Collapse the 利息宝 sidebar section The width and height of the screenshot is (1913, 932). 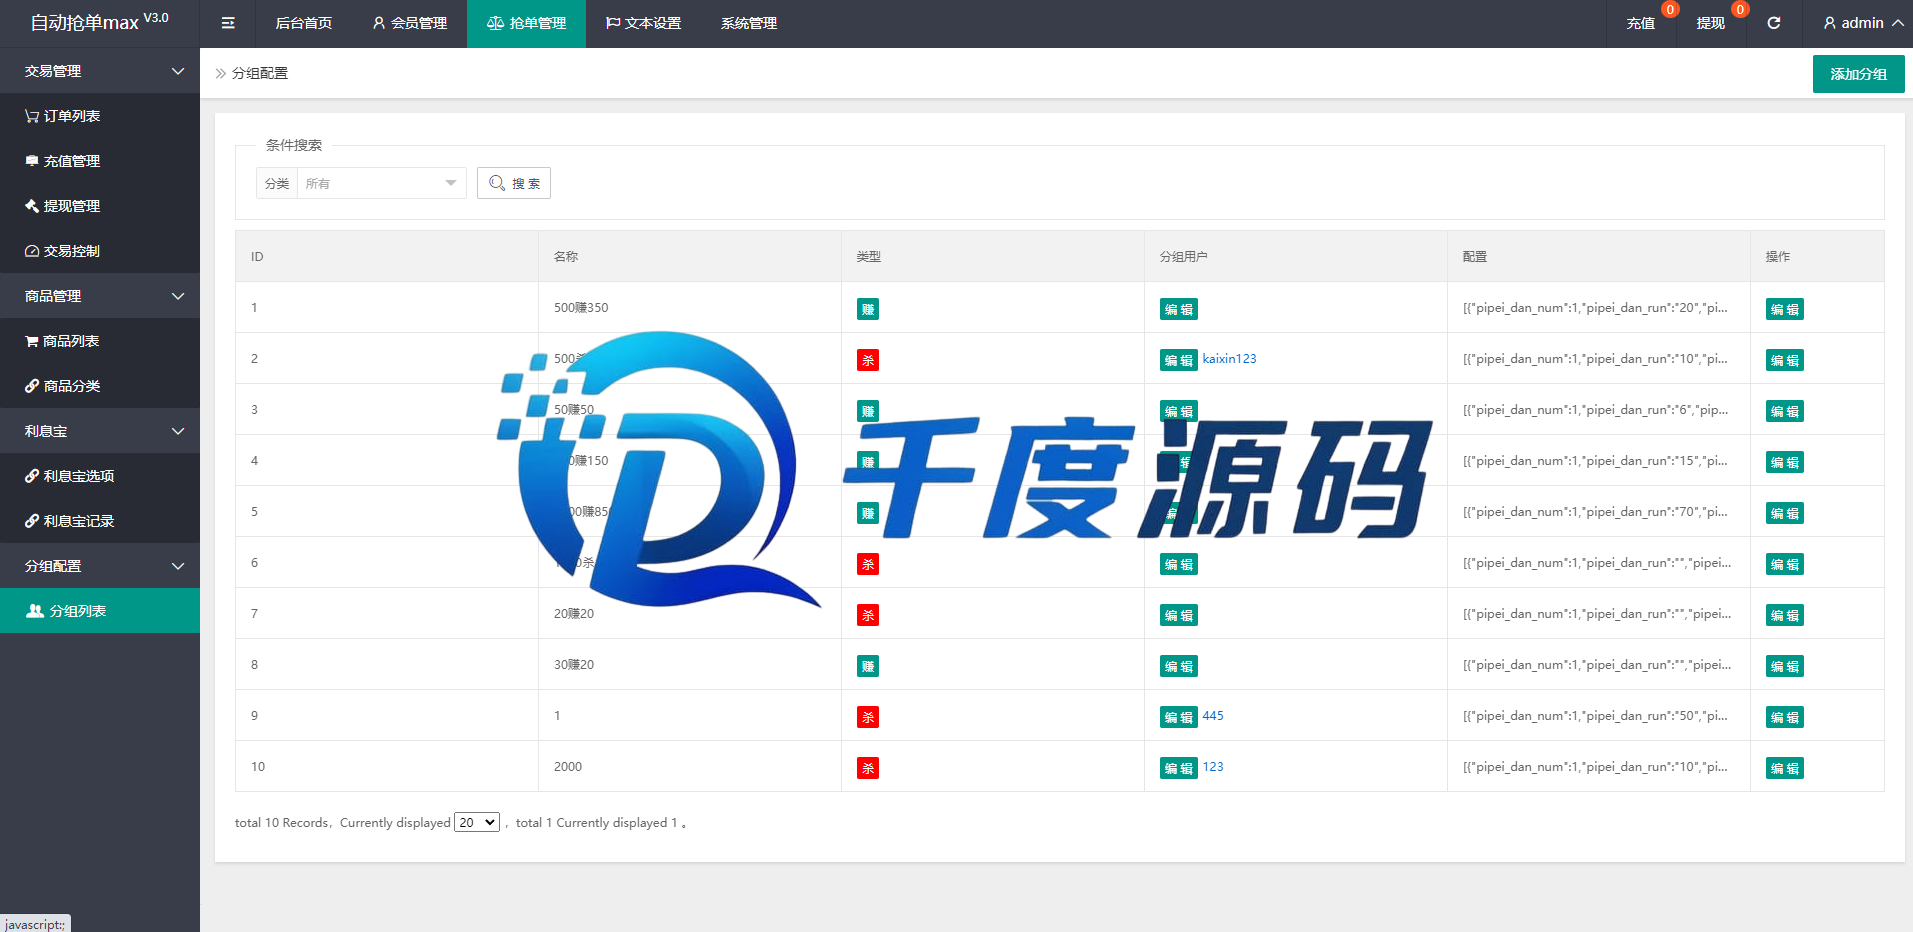click(100, 431)
